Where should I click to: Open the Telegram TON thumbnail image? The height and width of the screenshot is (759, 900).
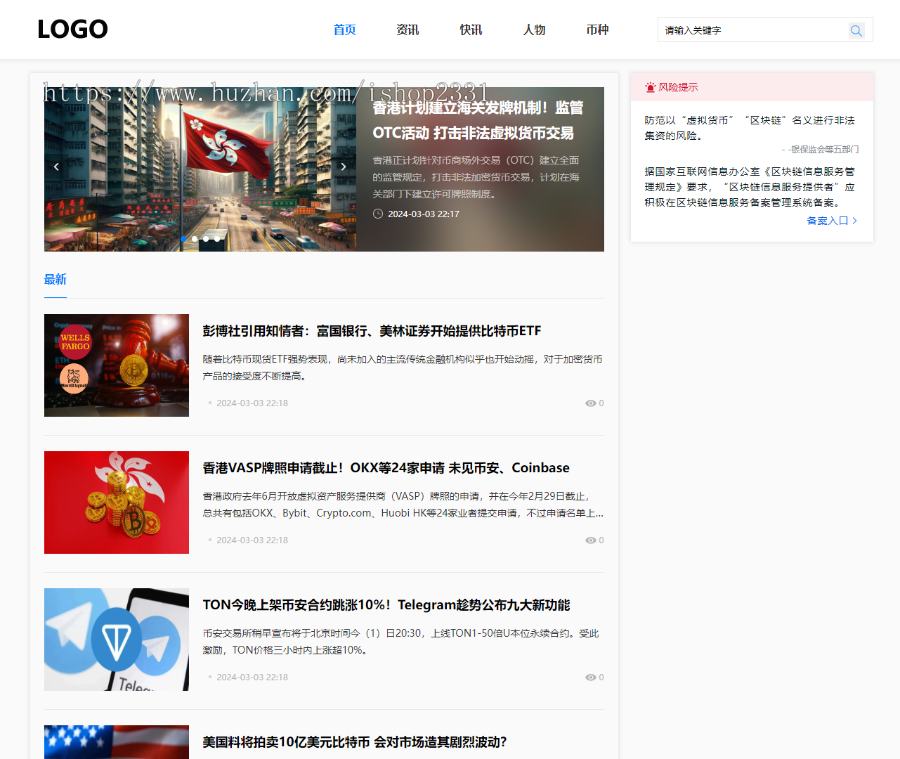(x=117, y=640)
